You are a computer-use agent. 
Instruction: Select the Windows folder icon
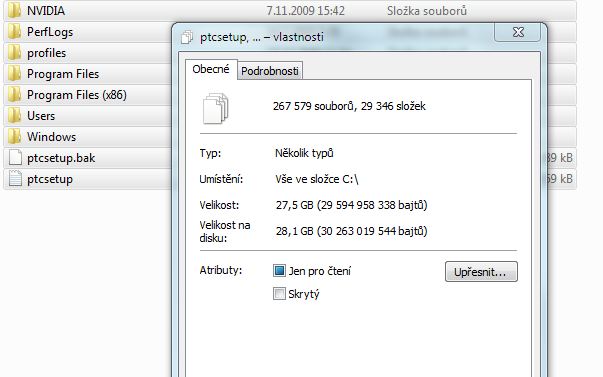[15, 137]
